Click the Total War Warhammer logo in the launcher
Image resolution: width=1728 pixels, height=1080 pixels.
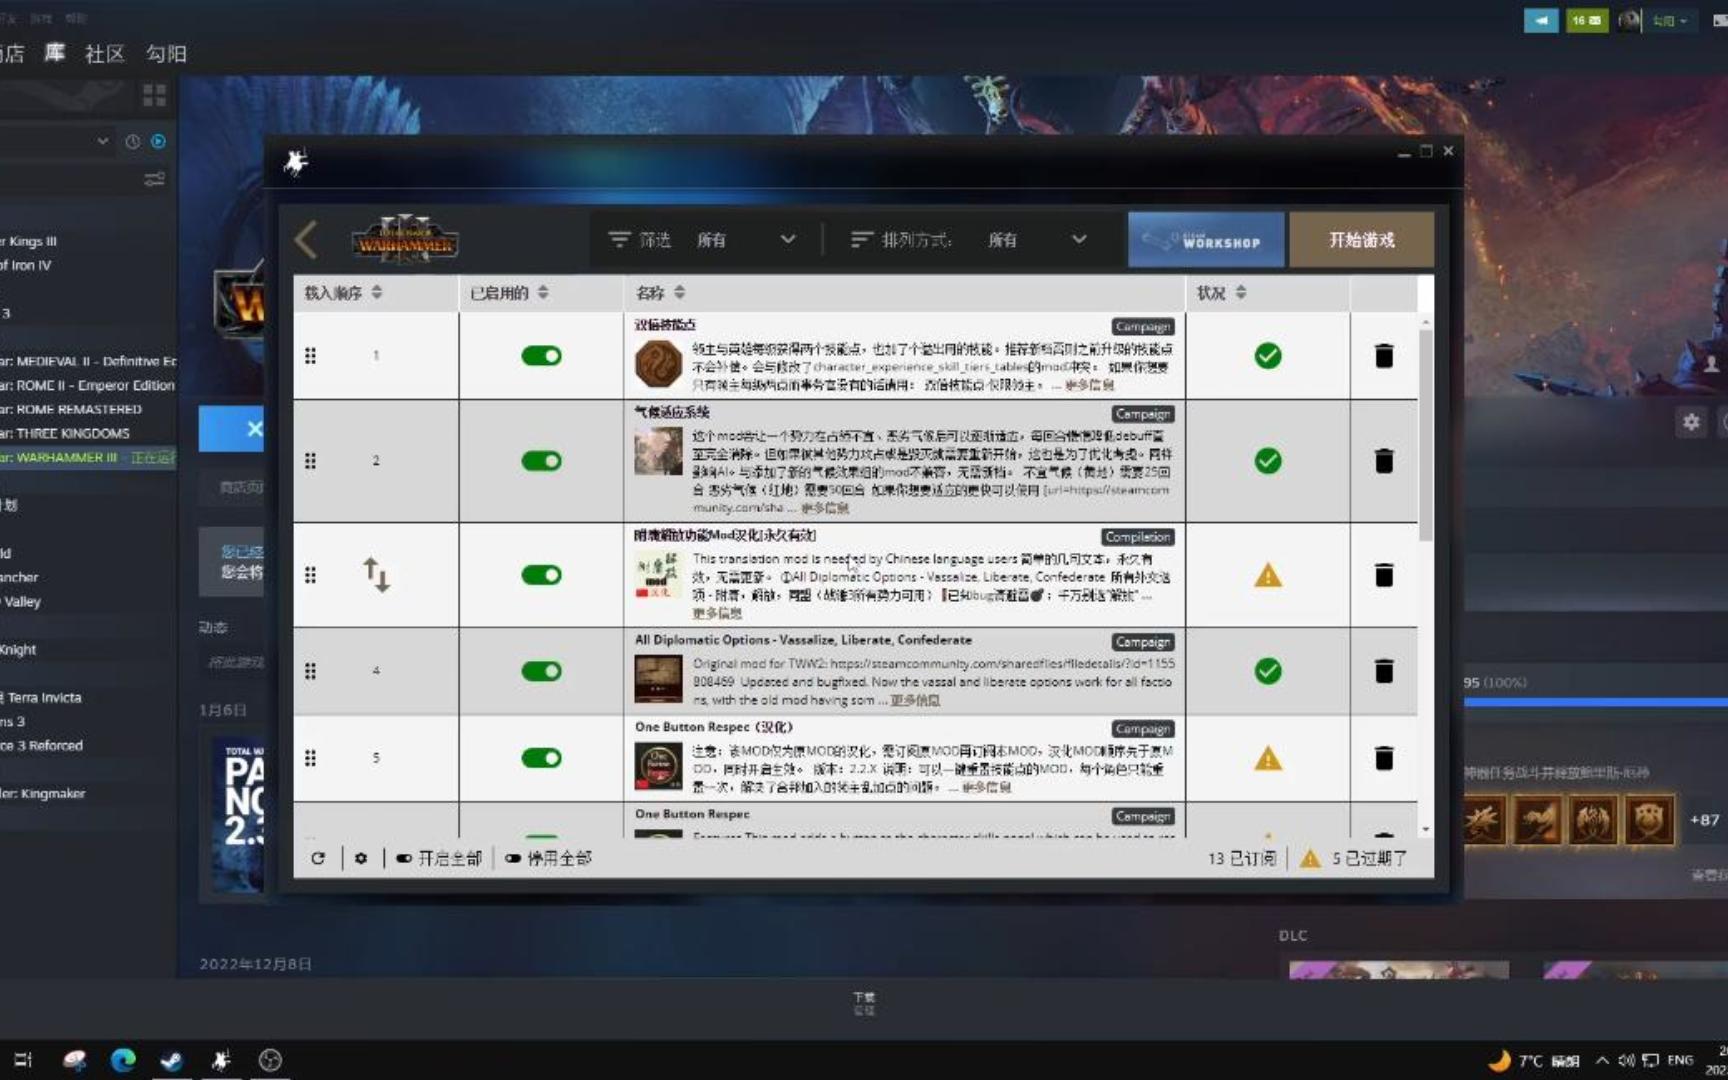point(405,240)
